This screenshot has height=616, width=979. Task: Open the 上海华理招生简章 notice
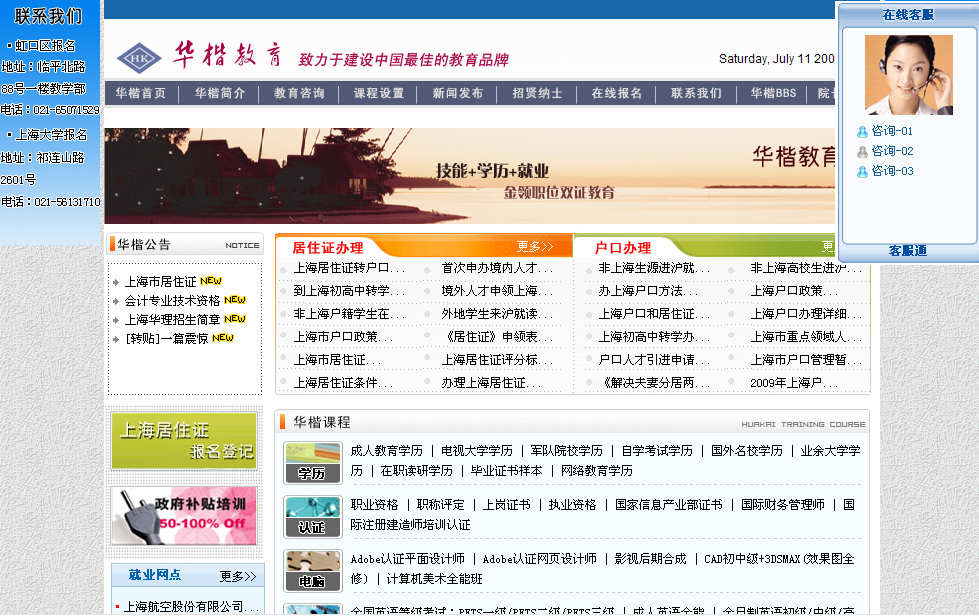point(172,320)
